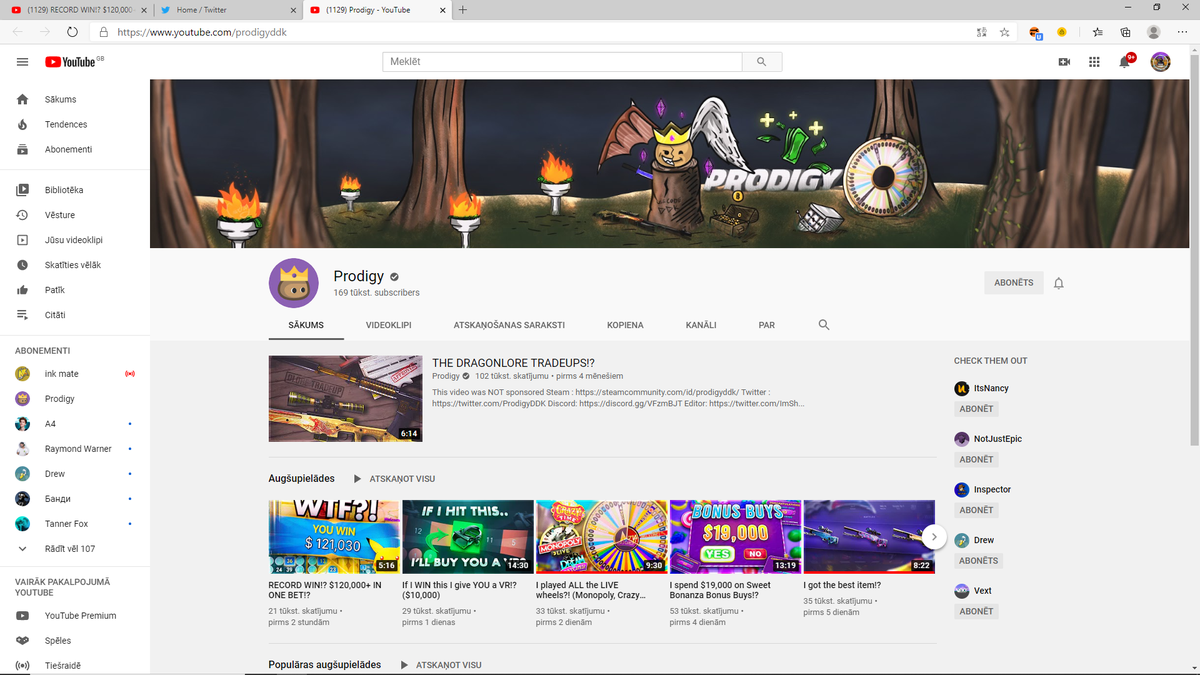The image size is (1200, 675).
Task: Subscribe to Vext channel
Action: pos(976,611)
